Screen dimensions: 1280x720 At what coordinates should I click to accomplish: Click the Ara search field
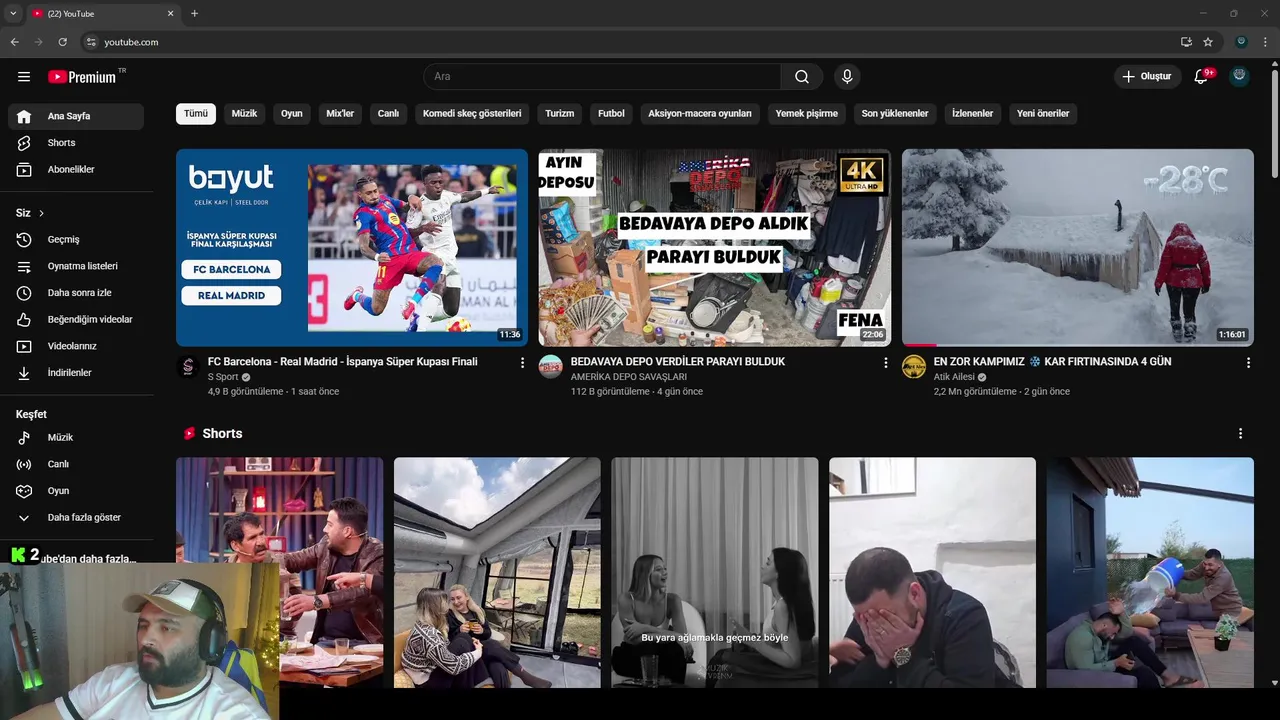602,77
